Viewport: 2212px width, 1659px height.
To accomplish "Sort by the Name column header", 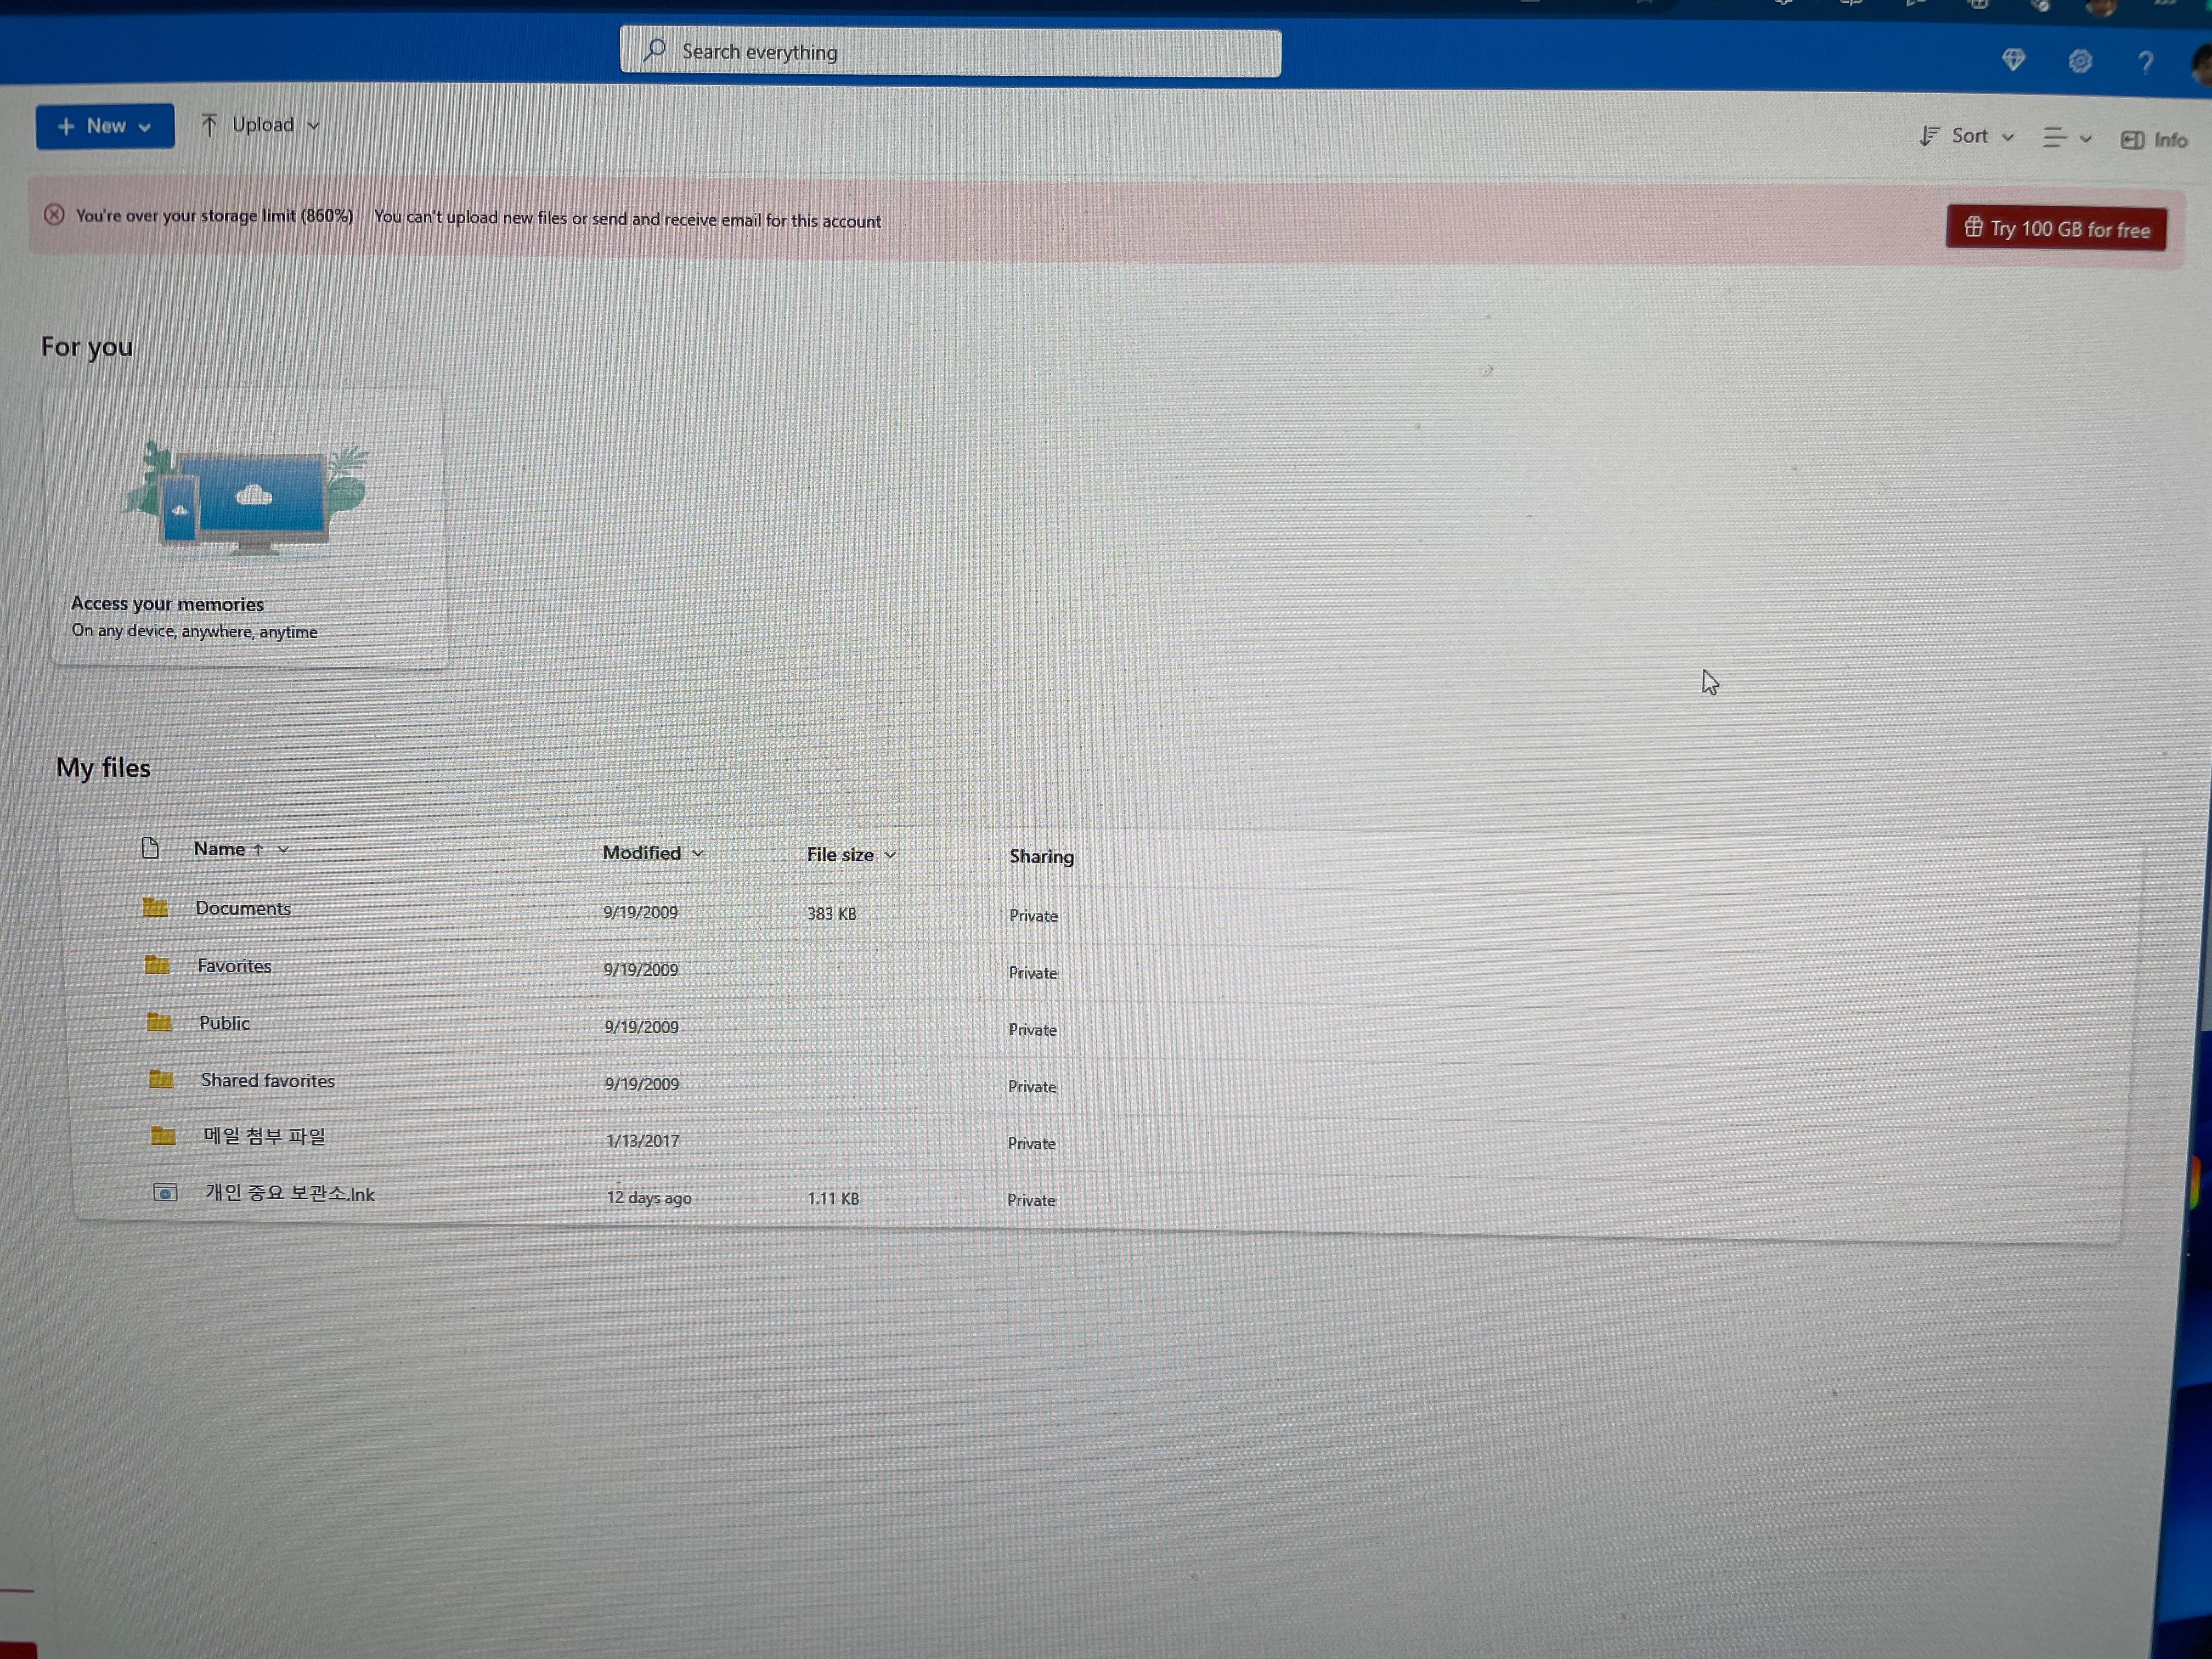I will (219, 849).
